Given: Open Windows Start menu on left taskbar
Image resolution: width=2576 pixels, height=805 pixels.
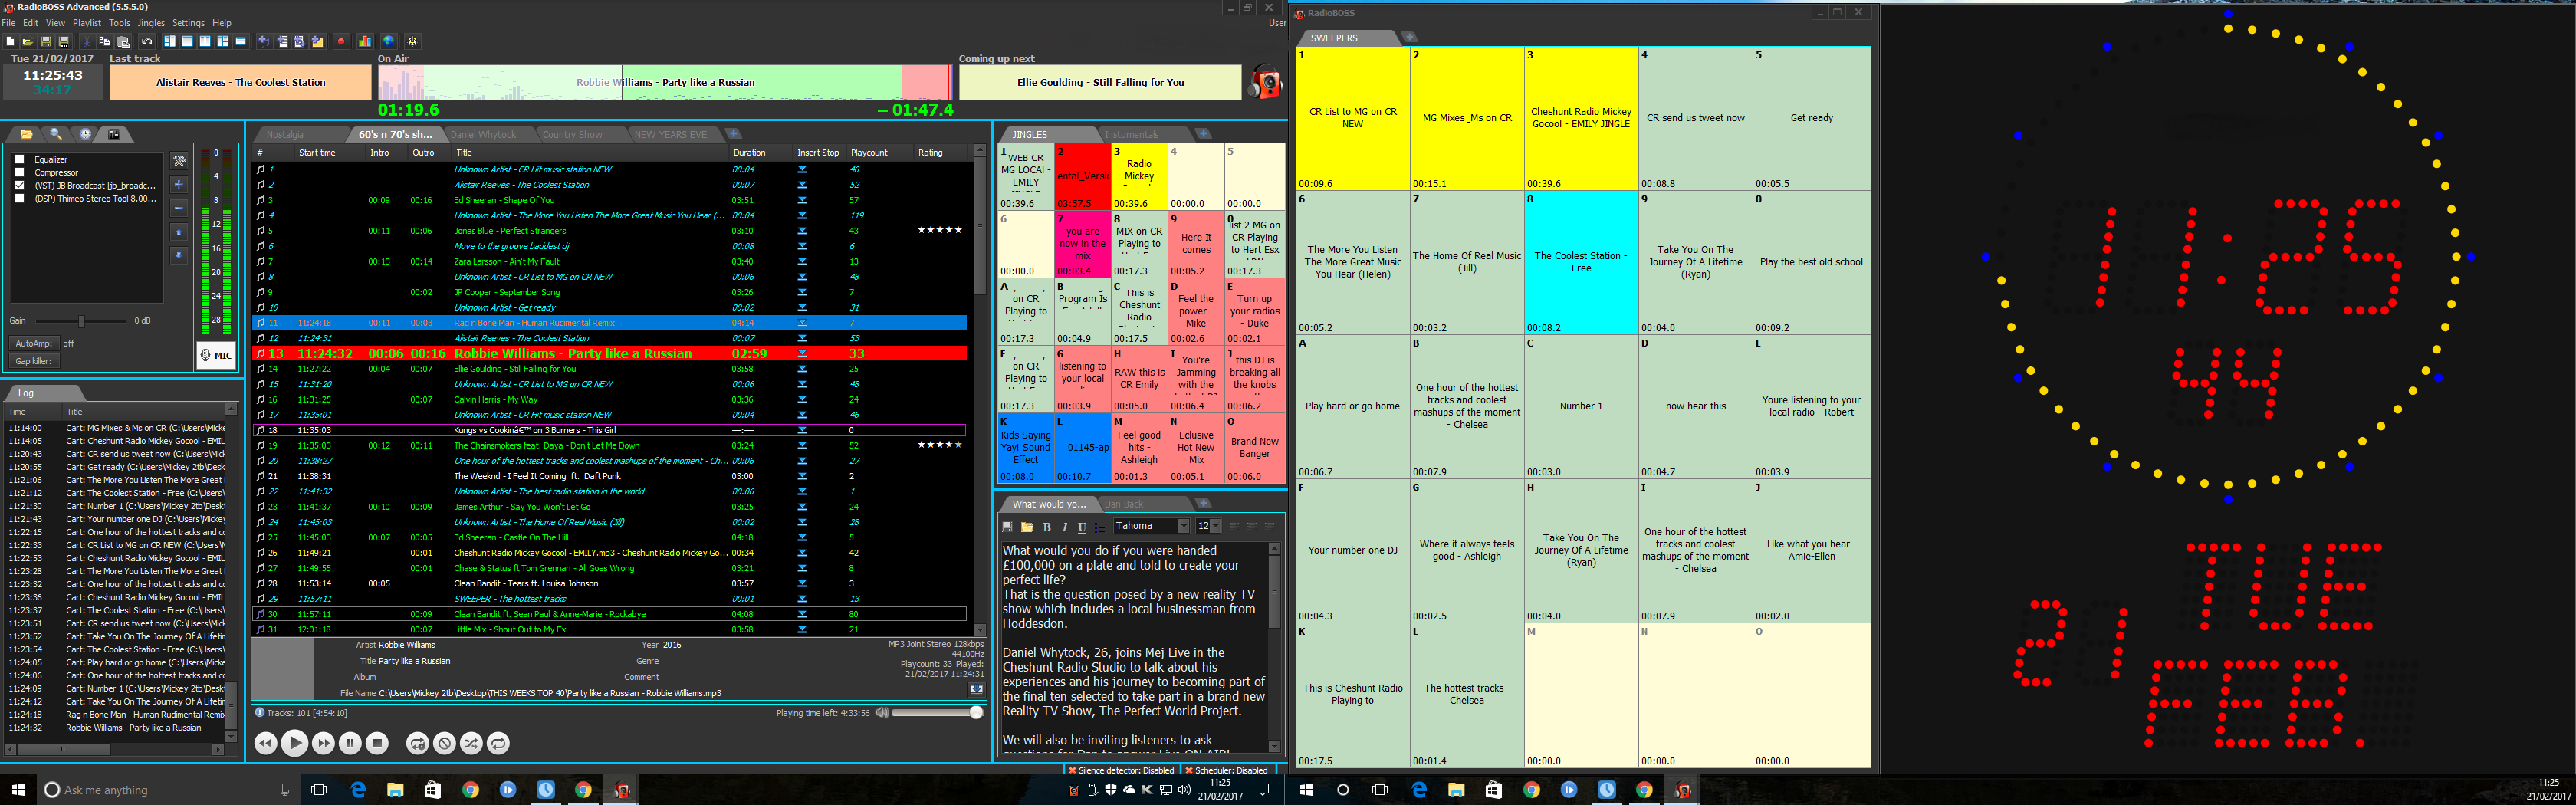Looking at the screenshot, I should 18,789.
